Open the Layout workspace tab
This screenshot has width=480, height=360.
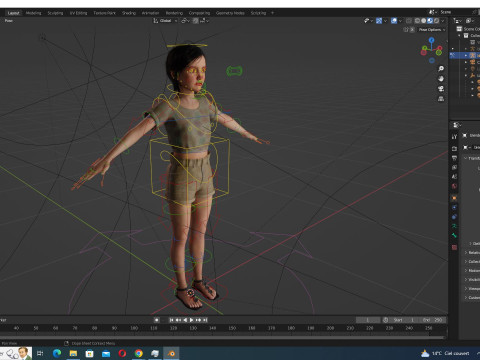click(14, 13)
